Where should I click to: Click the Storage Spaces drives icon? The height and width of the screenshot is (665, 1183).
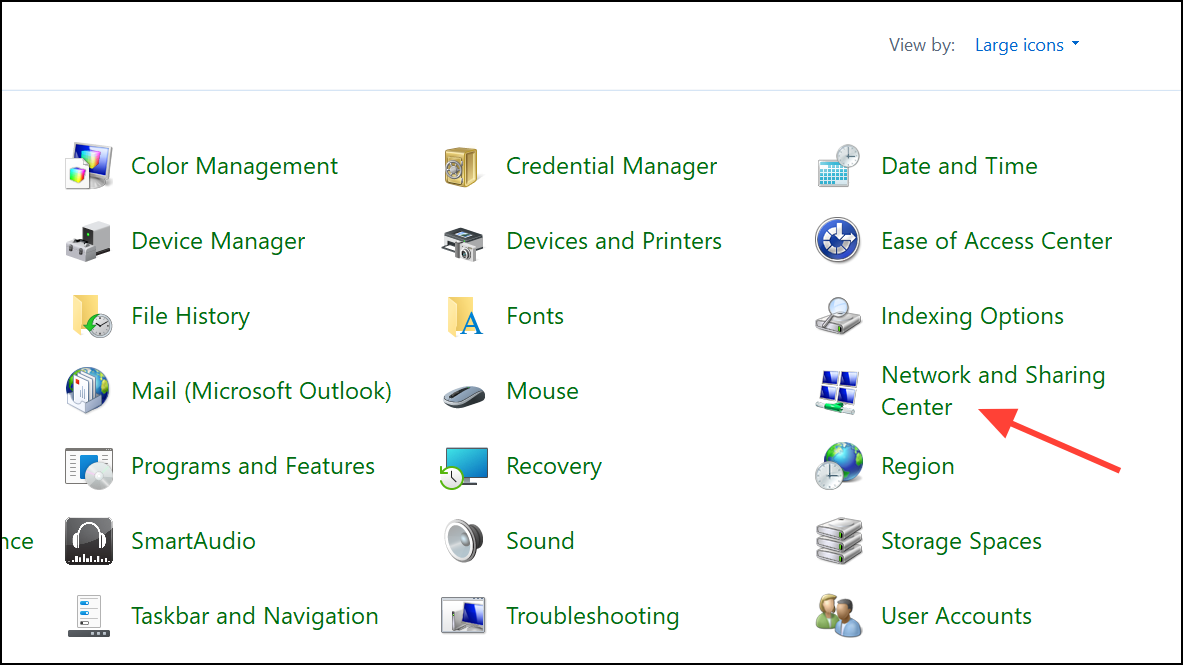point(838,541)
